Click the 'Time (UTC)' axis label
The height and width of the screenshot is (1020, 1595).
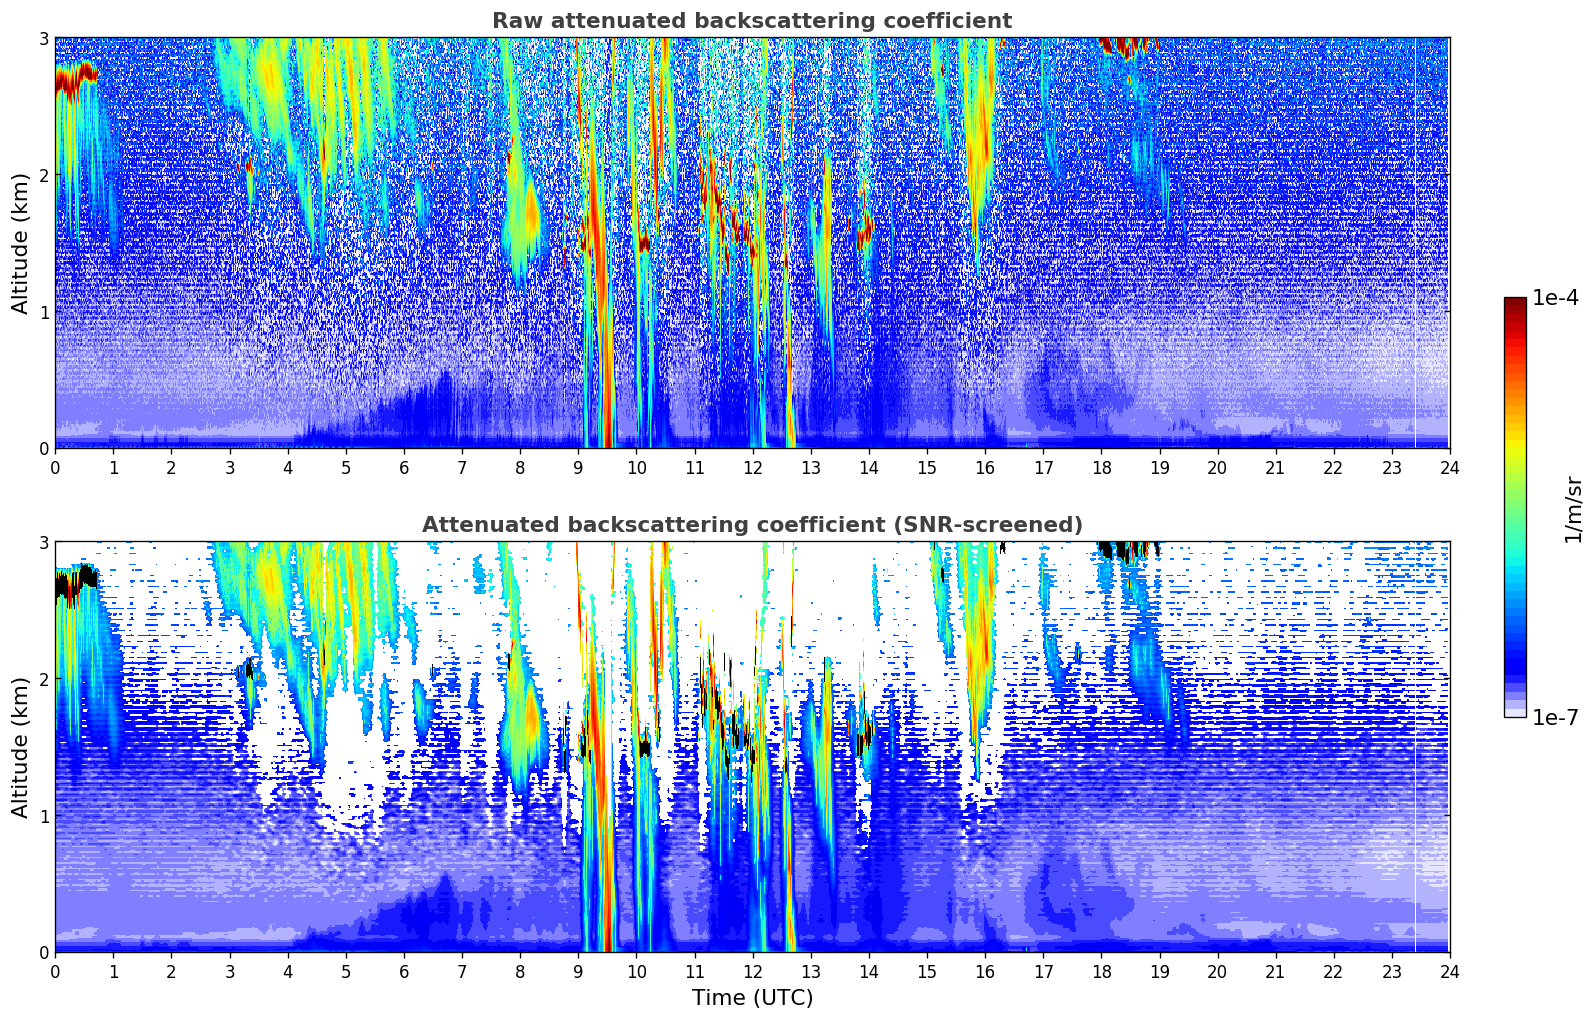pyautogui.click(x=752, y=998)
